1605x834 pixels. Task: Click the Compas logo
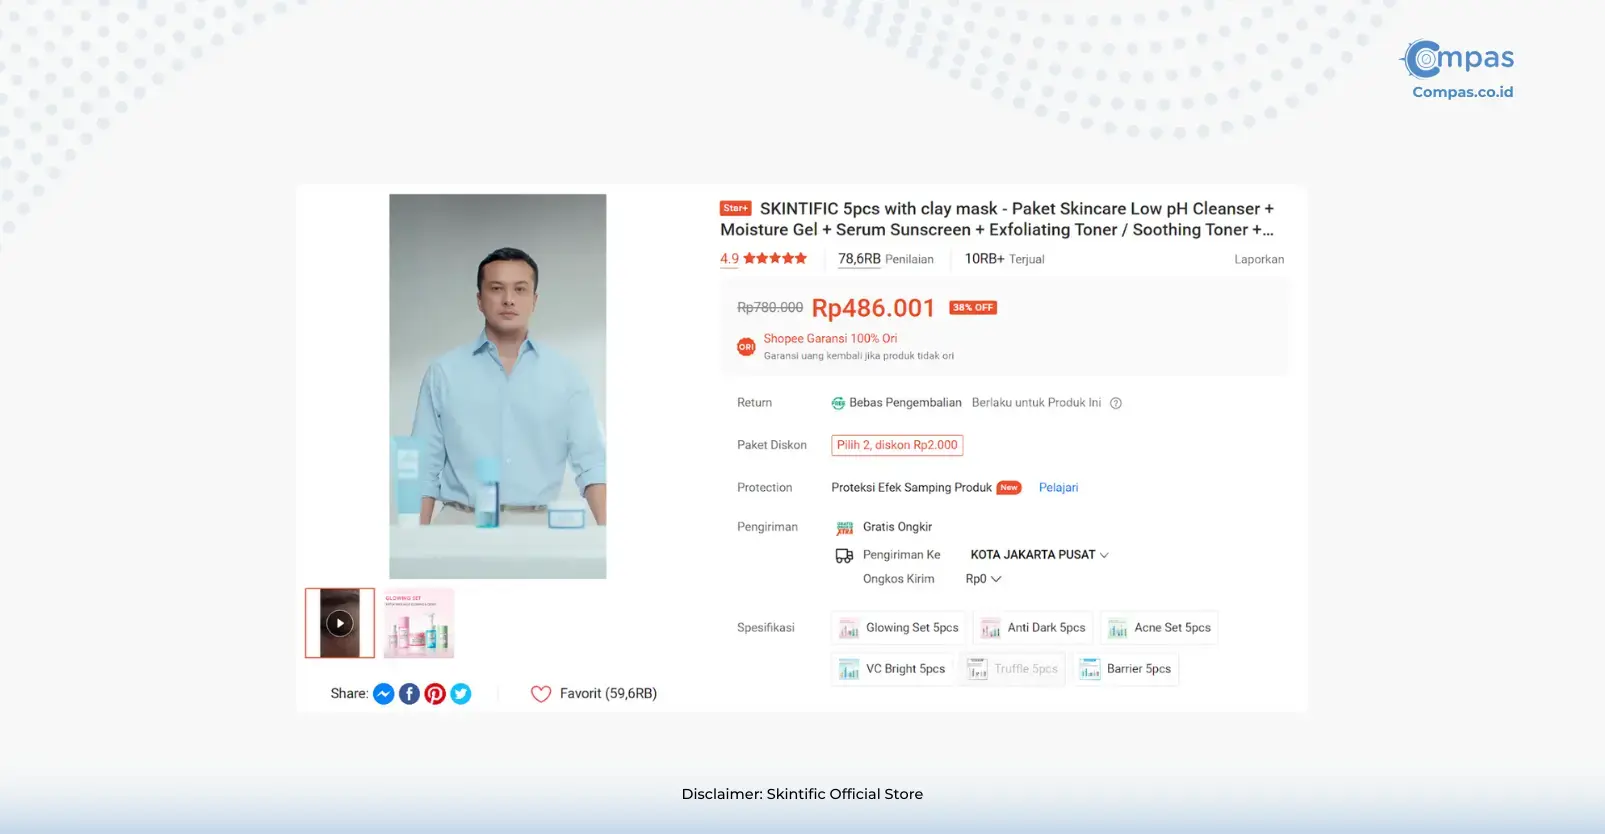point(1458,59)
